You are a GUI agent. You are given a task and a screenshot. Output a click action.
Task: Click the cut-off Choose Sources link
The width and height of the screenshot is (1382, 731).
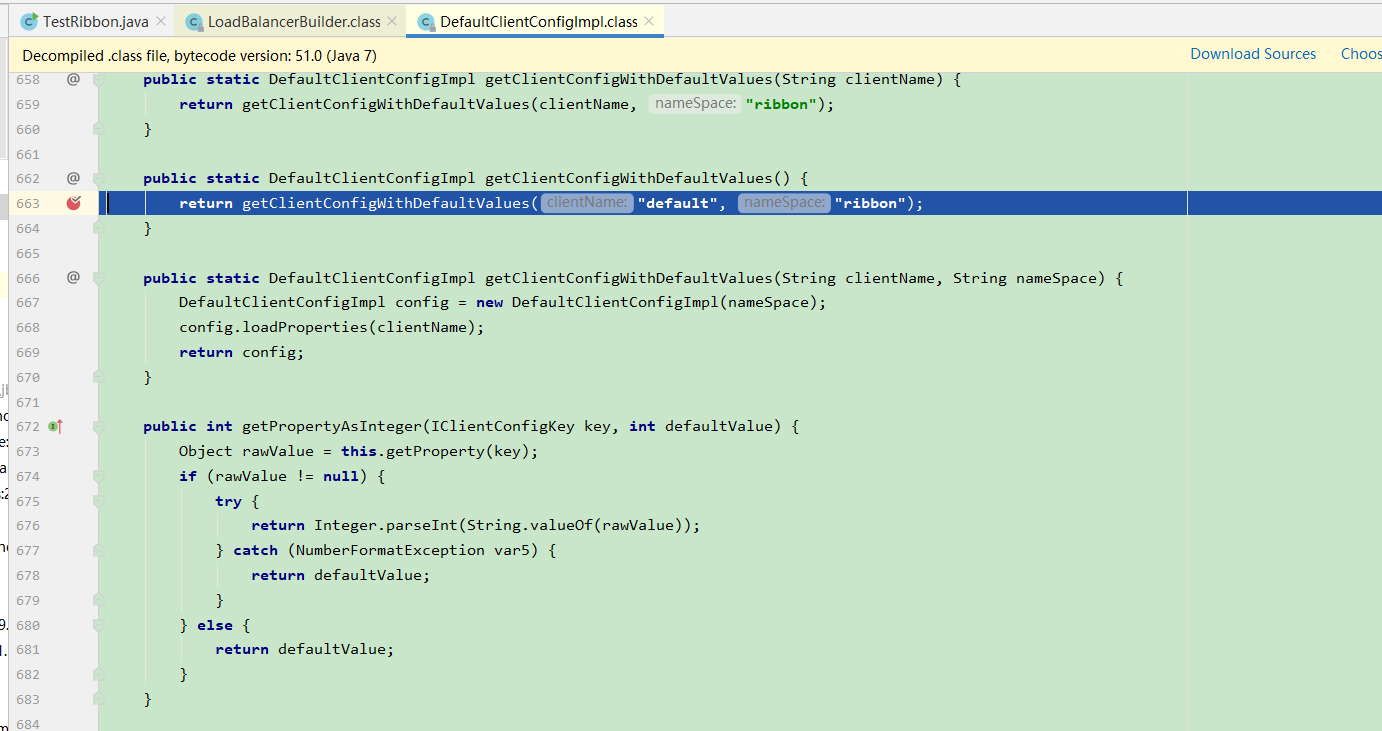[x=1361, y=54]
